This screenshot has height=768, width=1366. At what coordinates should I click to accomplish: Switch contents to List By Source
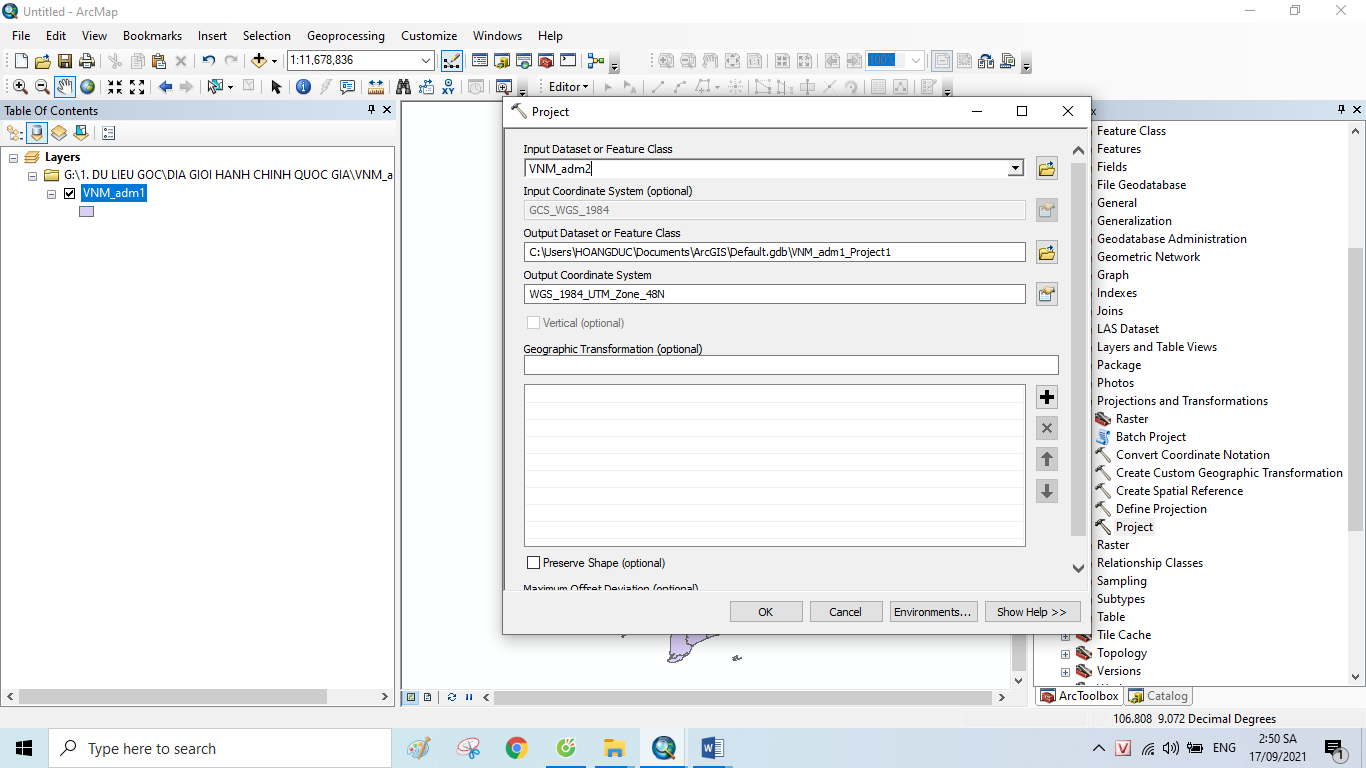[x=37, y=132]
